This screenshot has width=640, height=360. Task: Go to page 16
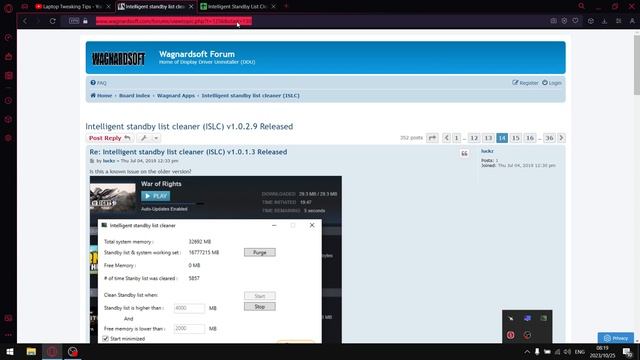coord(530,138)
